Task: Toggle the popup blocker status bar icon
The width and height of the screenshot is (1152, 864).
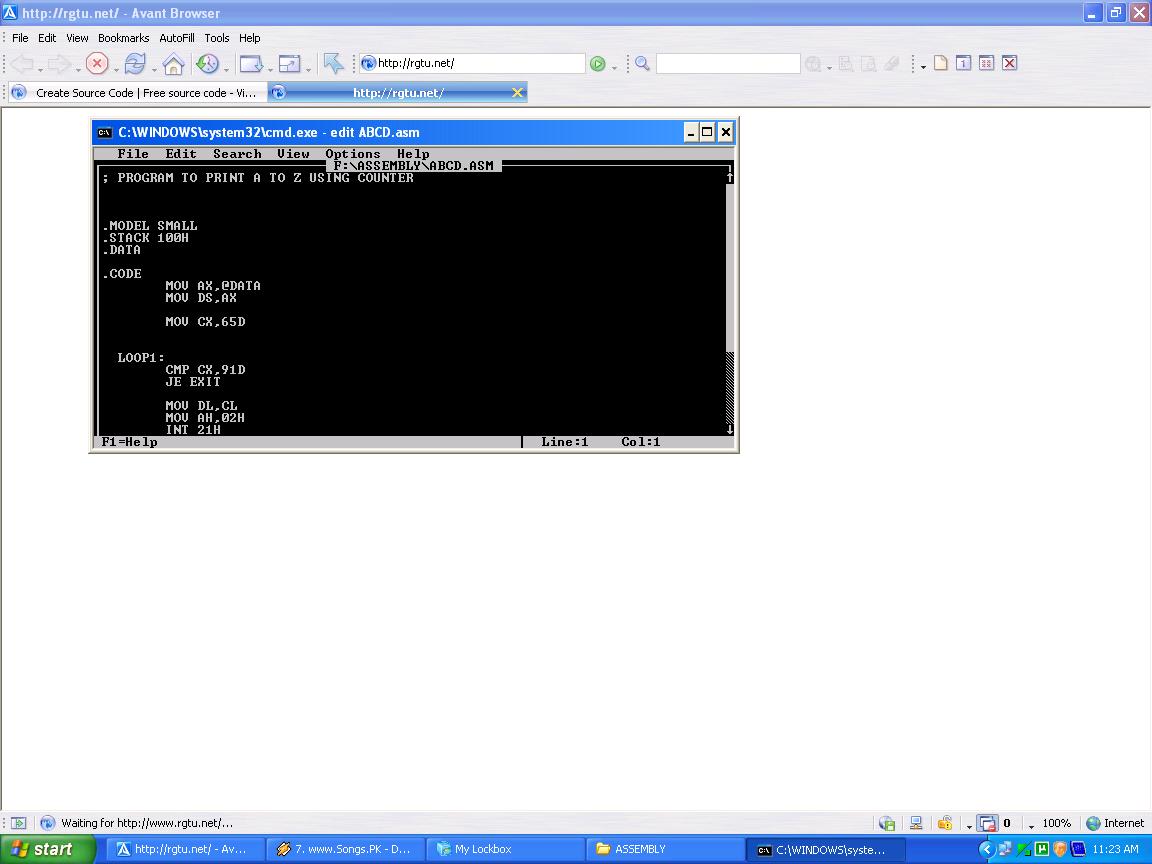Action: (987, 823)
